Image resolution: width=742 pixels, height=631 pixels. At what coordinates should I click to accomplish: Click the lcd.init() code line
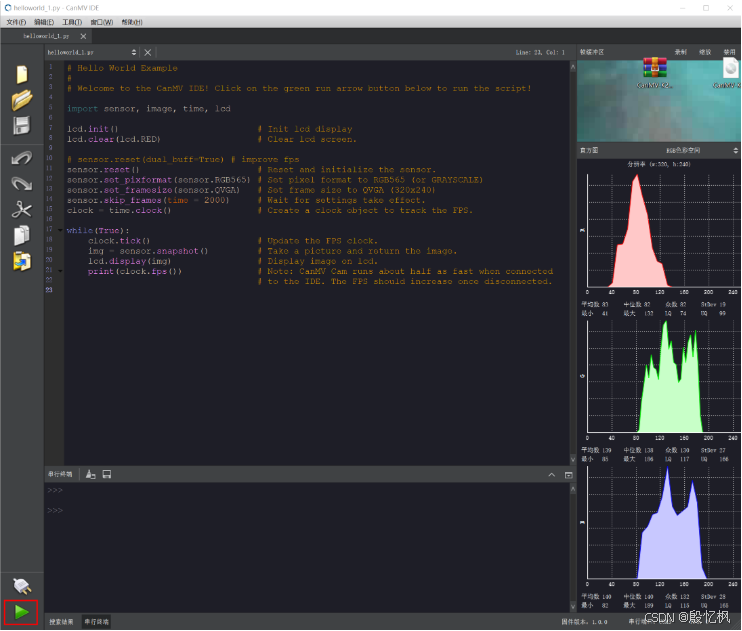click(92, 129)
